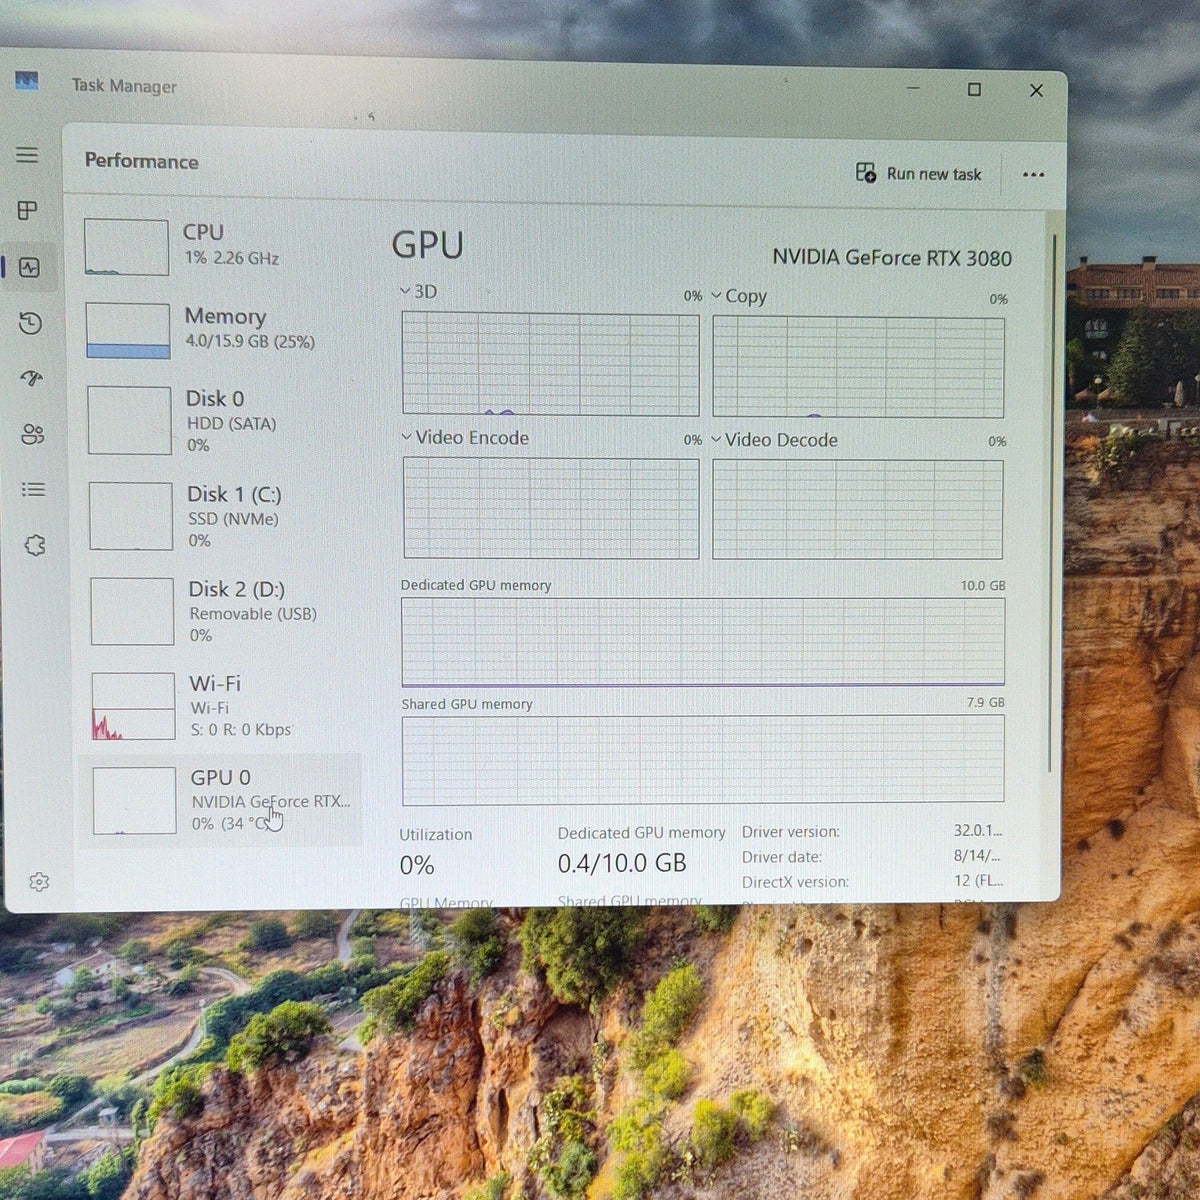Open the hamburger navigation menu
This screenshot has width=1200, height=1200.
coord(27,155)
